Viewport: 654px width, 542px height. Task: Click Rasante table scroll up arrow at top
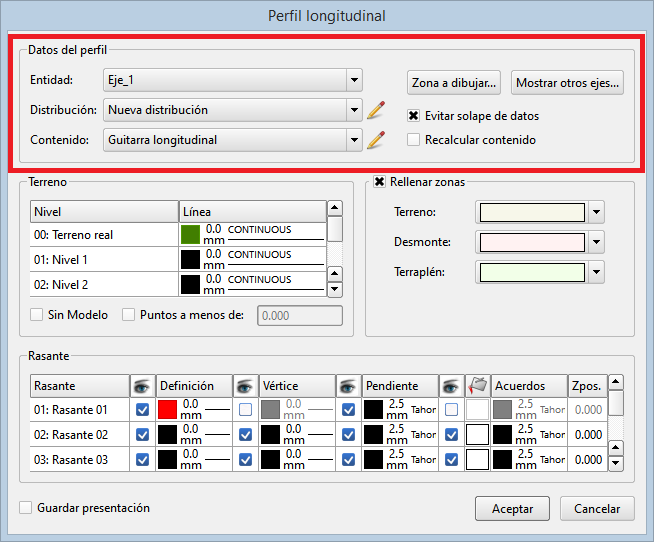[x=616, y=382]
